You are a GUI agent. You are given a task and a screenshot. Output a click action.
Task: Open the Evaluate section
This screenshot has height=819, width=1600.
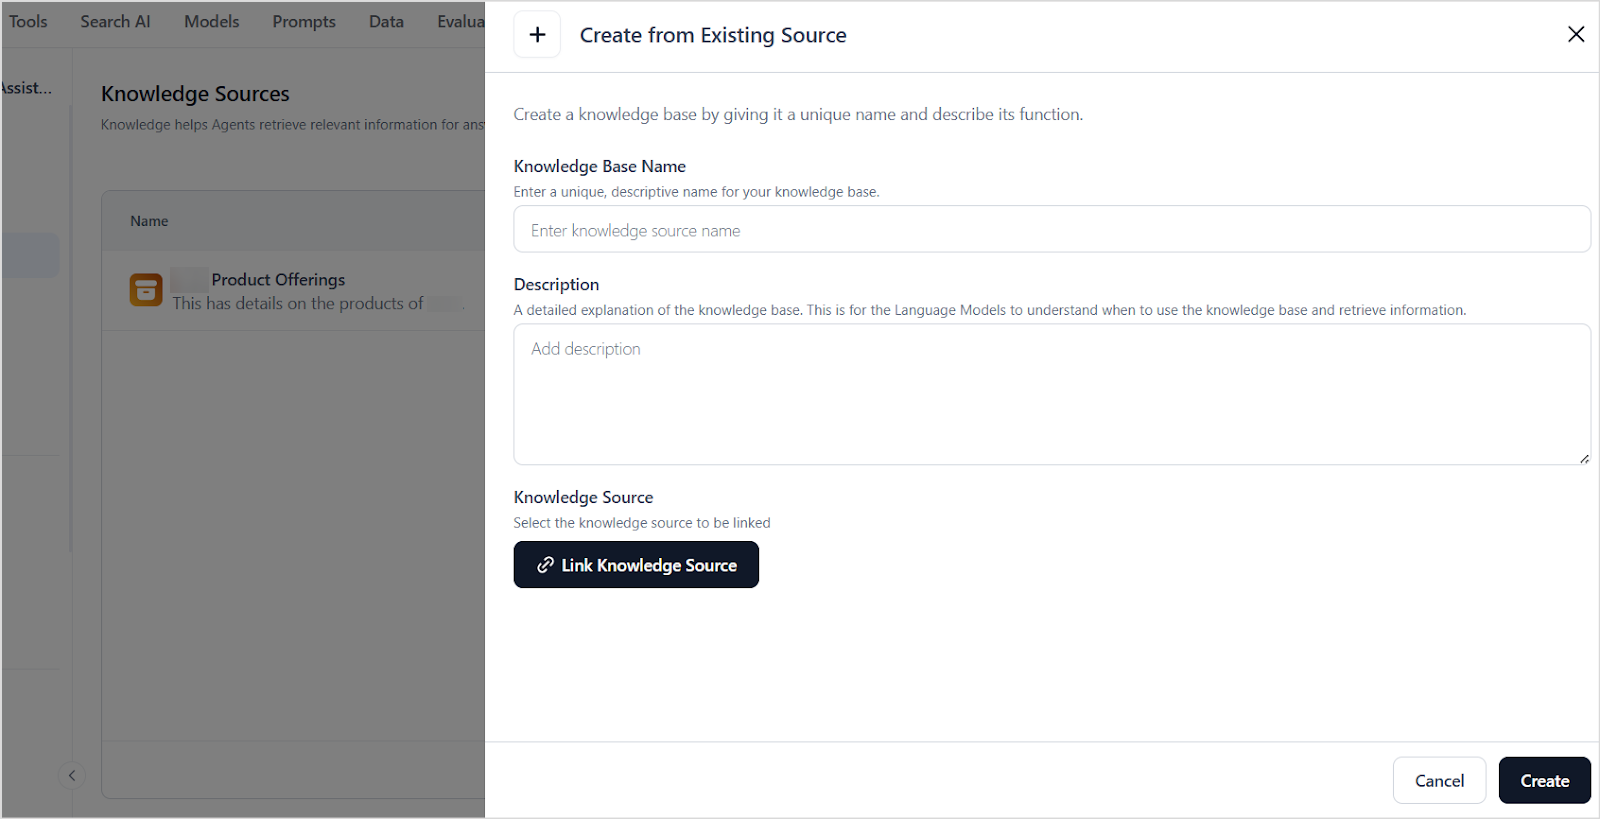[459, 21]
